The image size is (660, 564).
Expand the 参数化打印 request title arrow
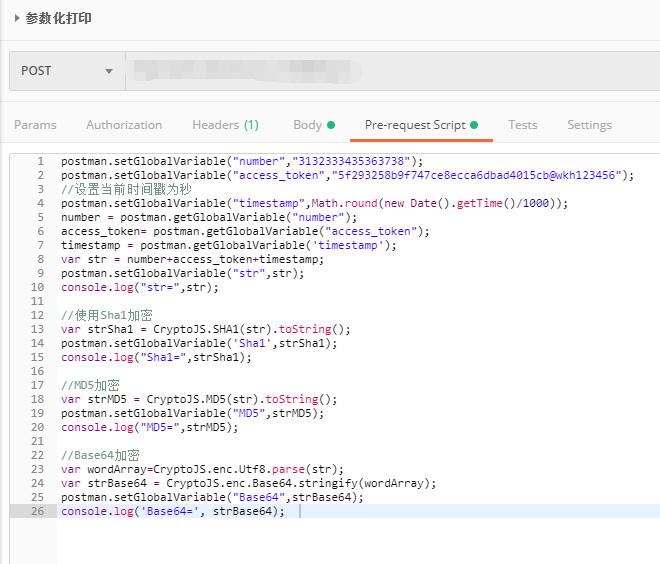[17, 18]
